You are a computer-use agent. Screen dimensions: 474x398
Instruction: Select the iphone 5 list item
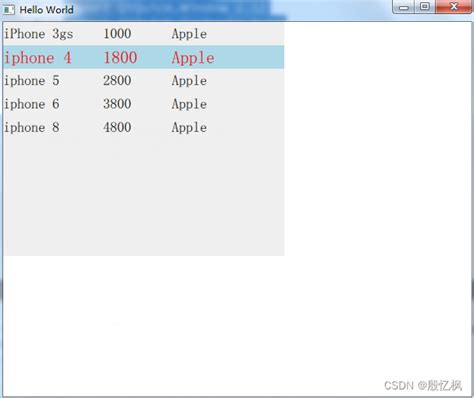point(144,80)
